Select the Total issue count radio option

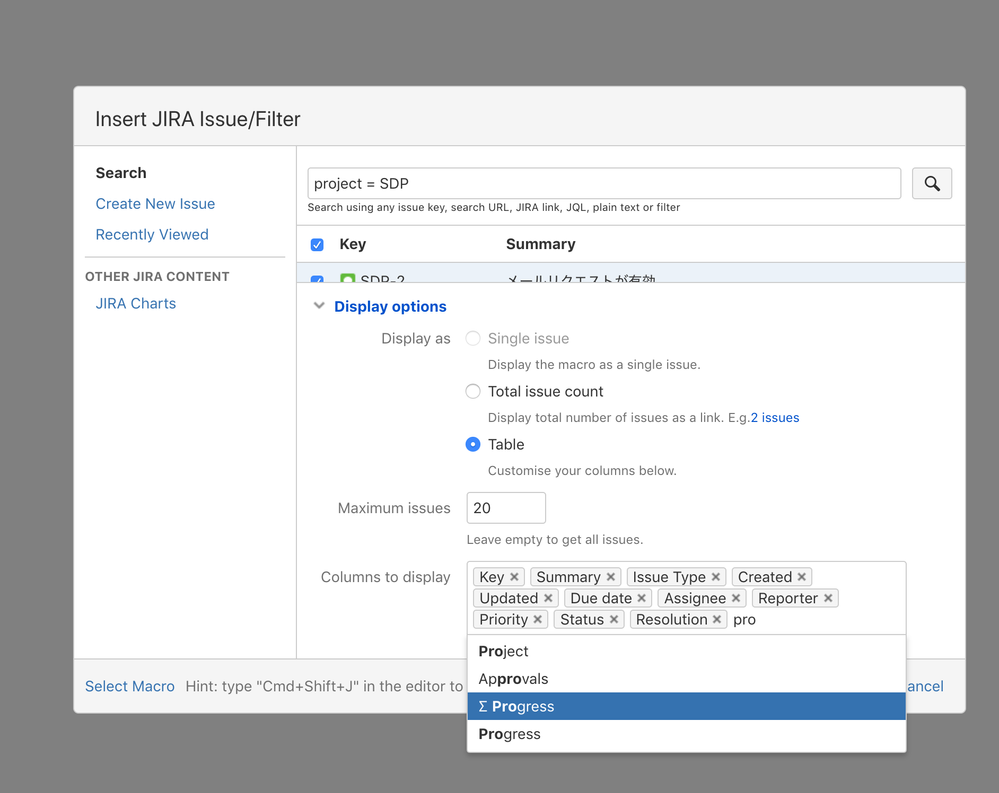tap(473, 391)
